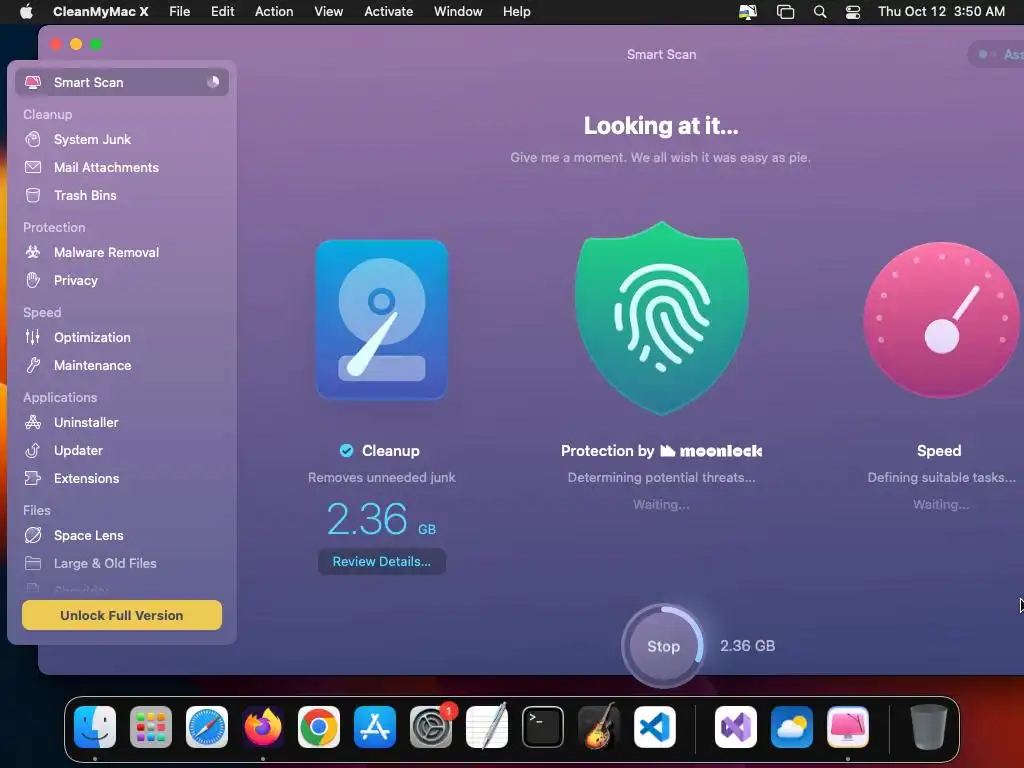Open the Edit menu

click(x=222, y=12)
